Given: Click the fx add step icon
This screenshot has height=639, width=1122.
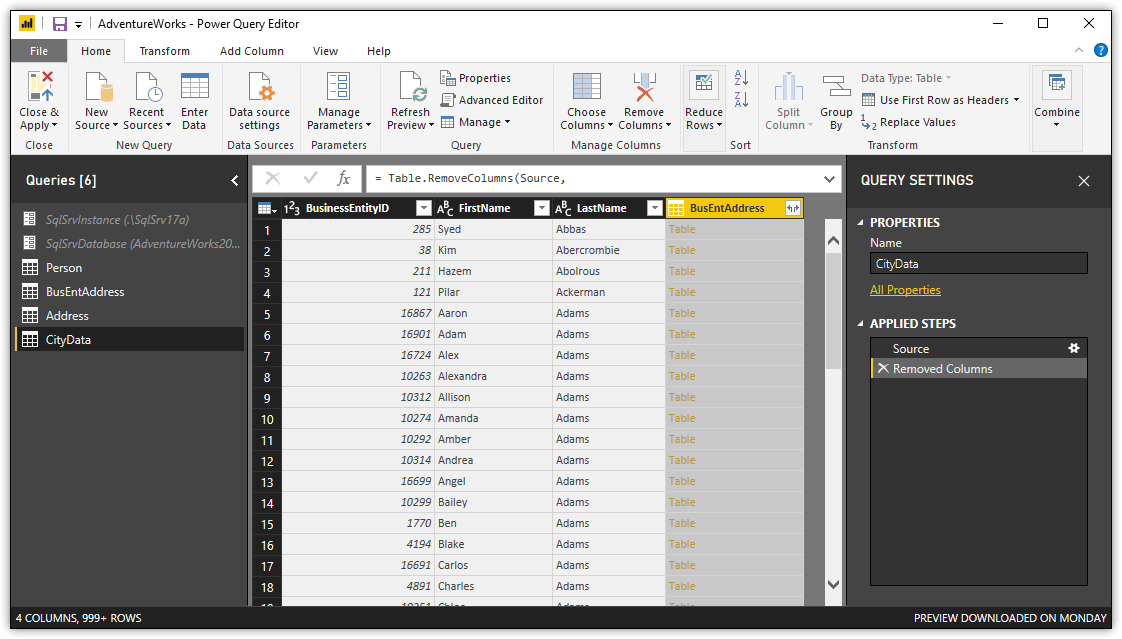Looking at the screenshot, I should coord(343,178).
